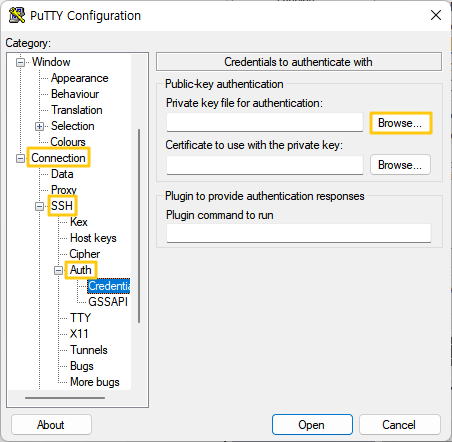The image size is (452, 442).
Task: Open the Bugs settings
Action: [82, 366]
